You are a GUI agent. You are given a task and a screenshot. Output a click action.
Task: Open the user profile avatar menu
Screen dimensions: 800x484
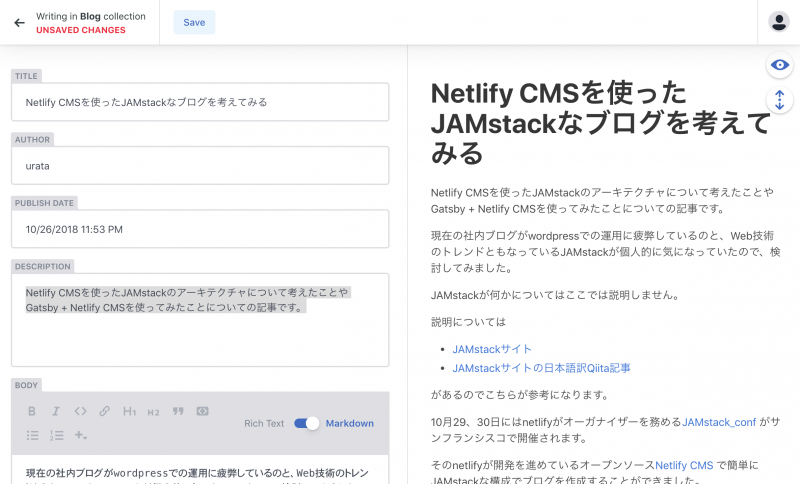[778, 22]
